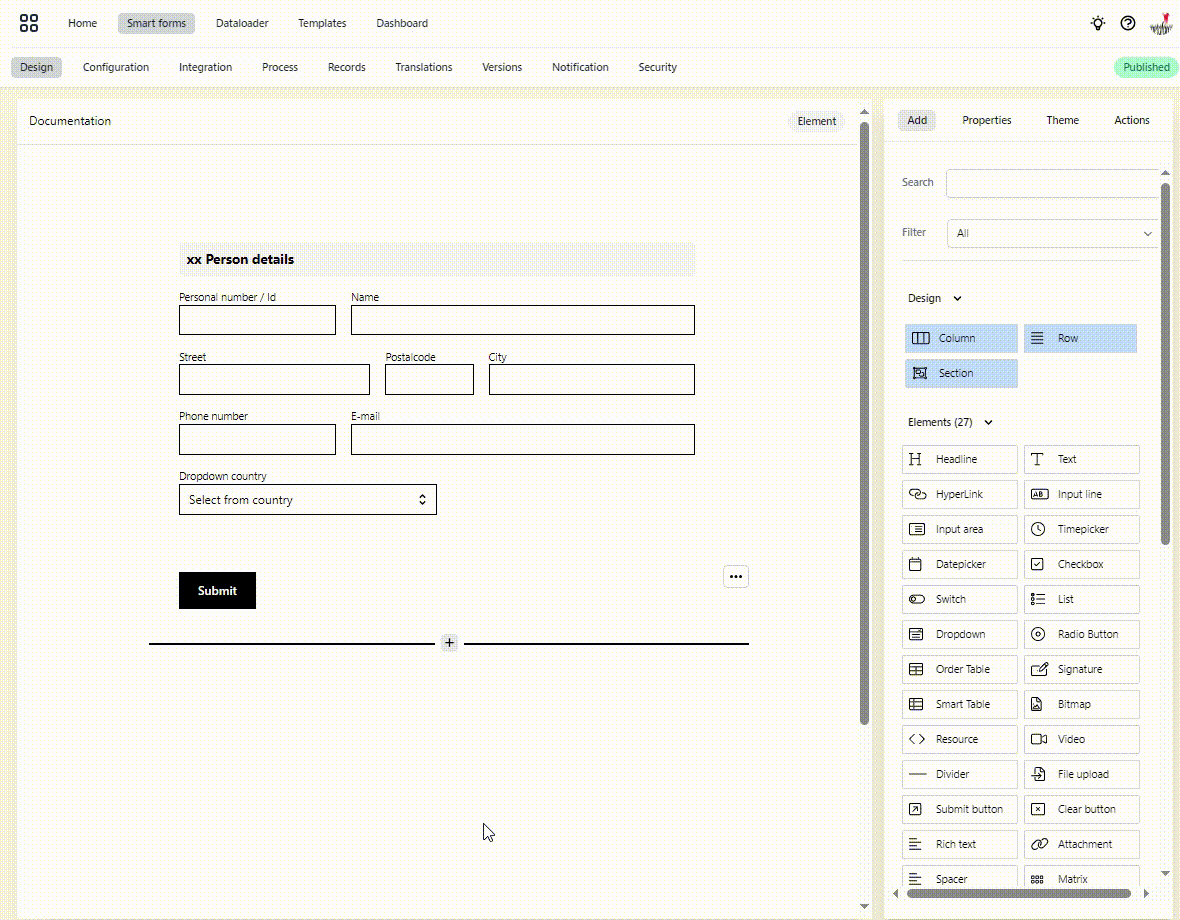Open the Filter dropdown showing All
Screen dimensions: 1180x920
[1051, 233]
